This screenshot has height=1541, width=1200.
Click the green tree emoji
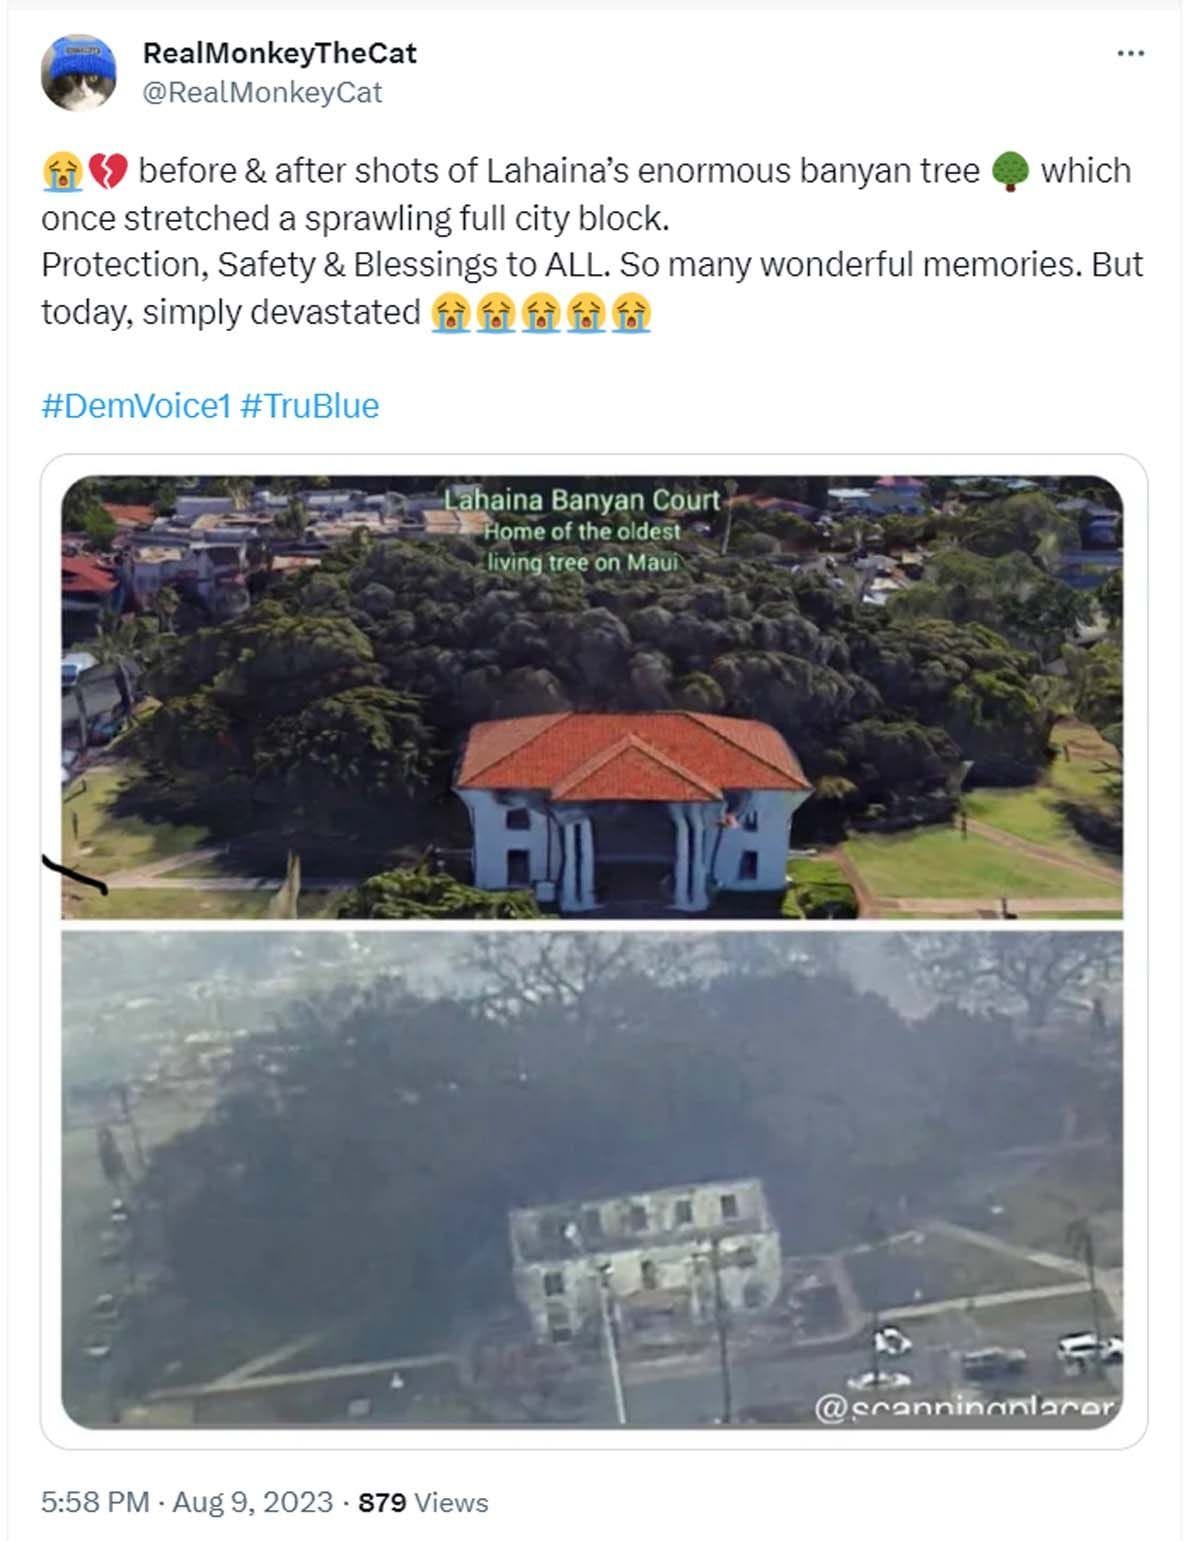click(1010, 172)
